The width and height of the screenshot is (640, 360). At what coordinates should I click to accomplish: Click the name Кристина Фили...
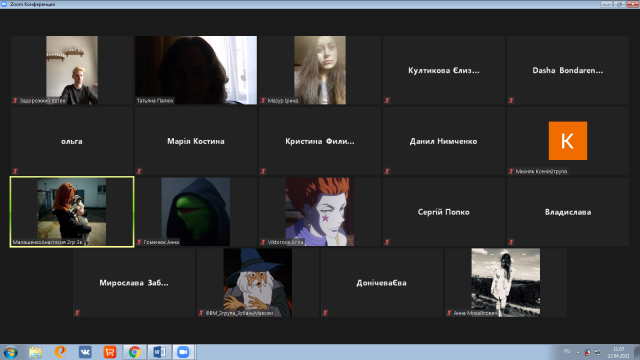tap(320, 141)
